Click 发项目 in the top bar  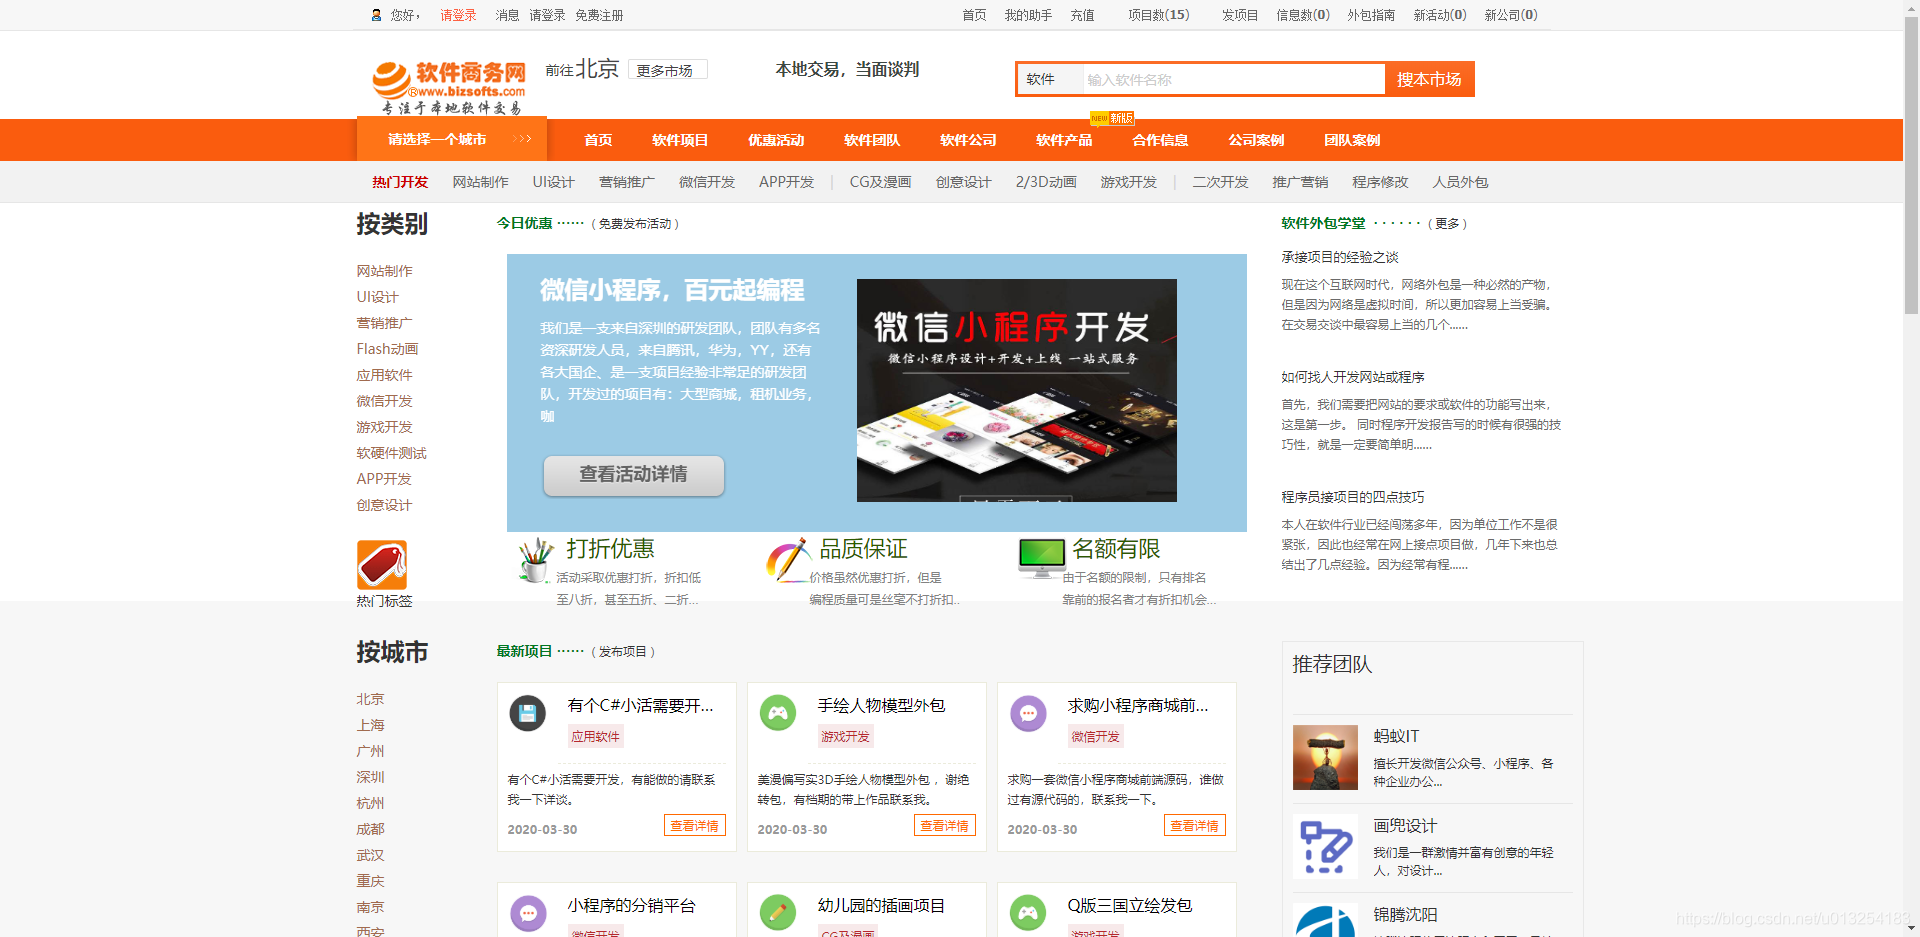tap(1240, 15)
